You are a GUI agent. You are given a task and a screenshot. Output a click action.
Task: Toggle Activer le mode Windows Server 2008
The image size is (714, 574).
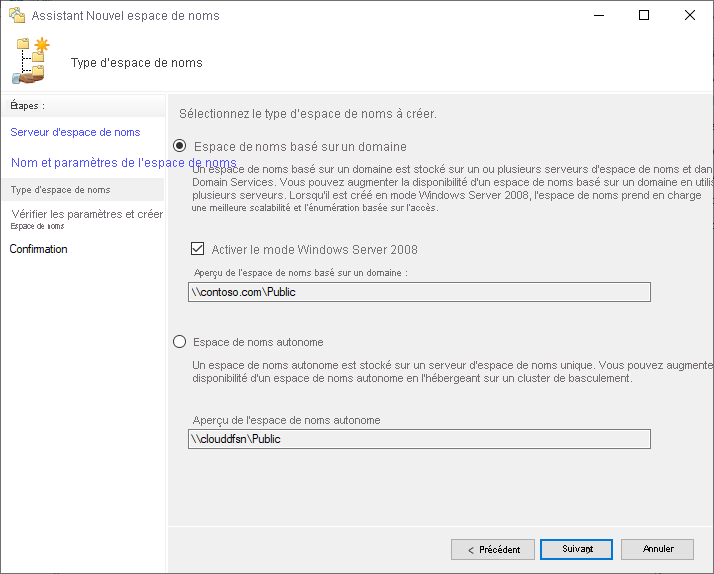coord(198,249)
